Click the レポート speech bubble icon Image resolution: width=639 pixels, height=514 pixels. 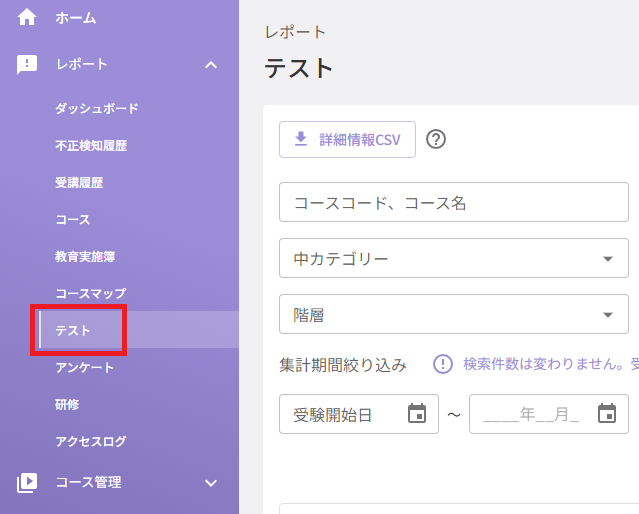click(x=27, y=64)
